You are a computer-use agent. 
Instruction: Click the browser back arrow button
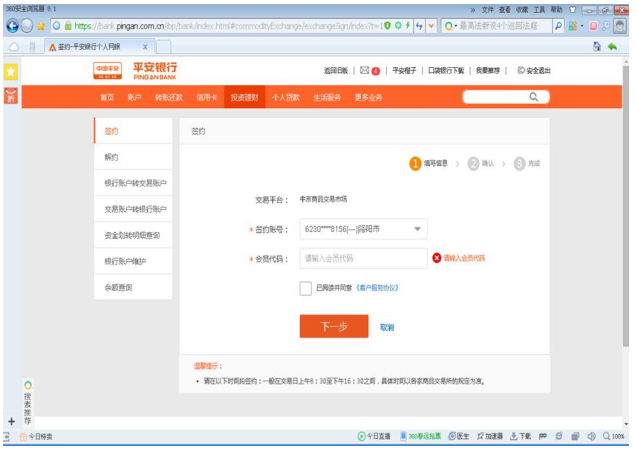pos(13,26)
